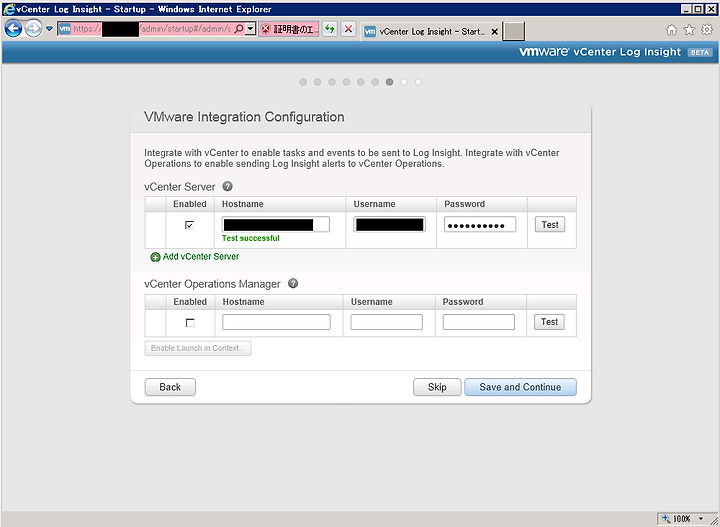Open the browser Home icon

point(671,30)
